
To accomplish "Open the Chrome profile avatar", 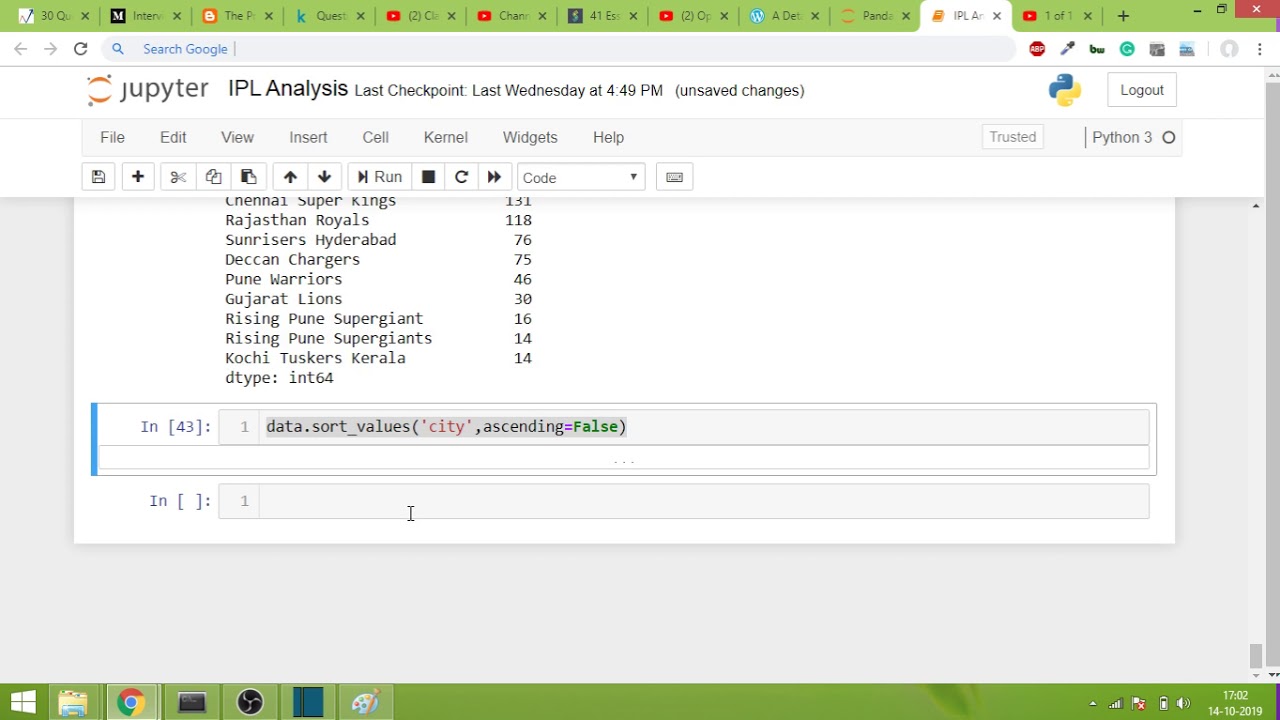I will (1229, 49).
